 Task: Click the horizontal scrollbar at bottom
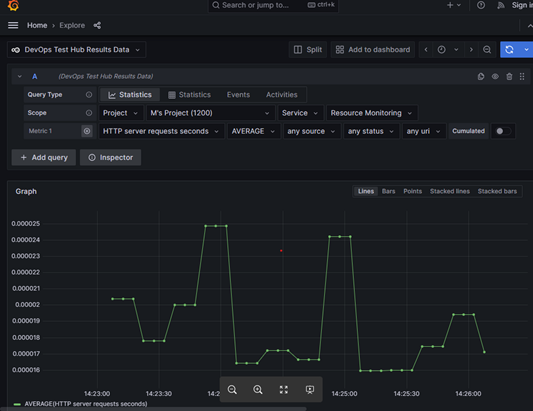pos(153,409)
